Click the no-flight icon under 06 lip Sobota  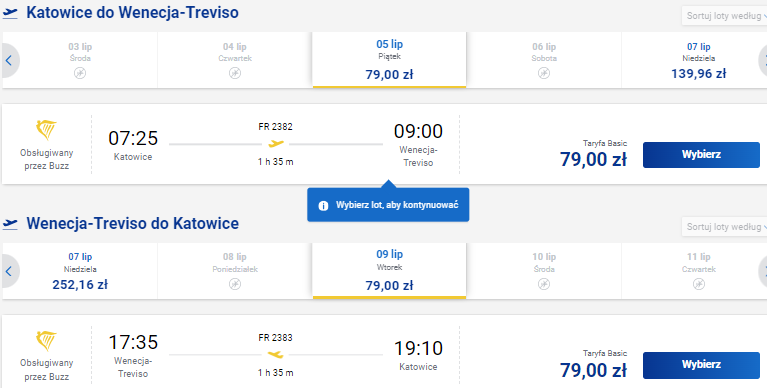(x=544, y=73)
